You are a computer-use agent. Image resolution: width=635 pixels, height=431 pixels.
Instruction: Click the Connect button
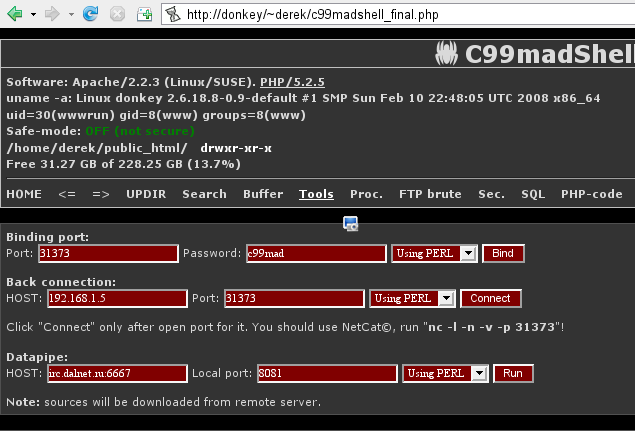click(490, 299)
